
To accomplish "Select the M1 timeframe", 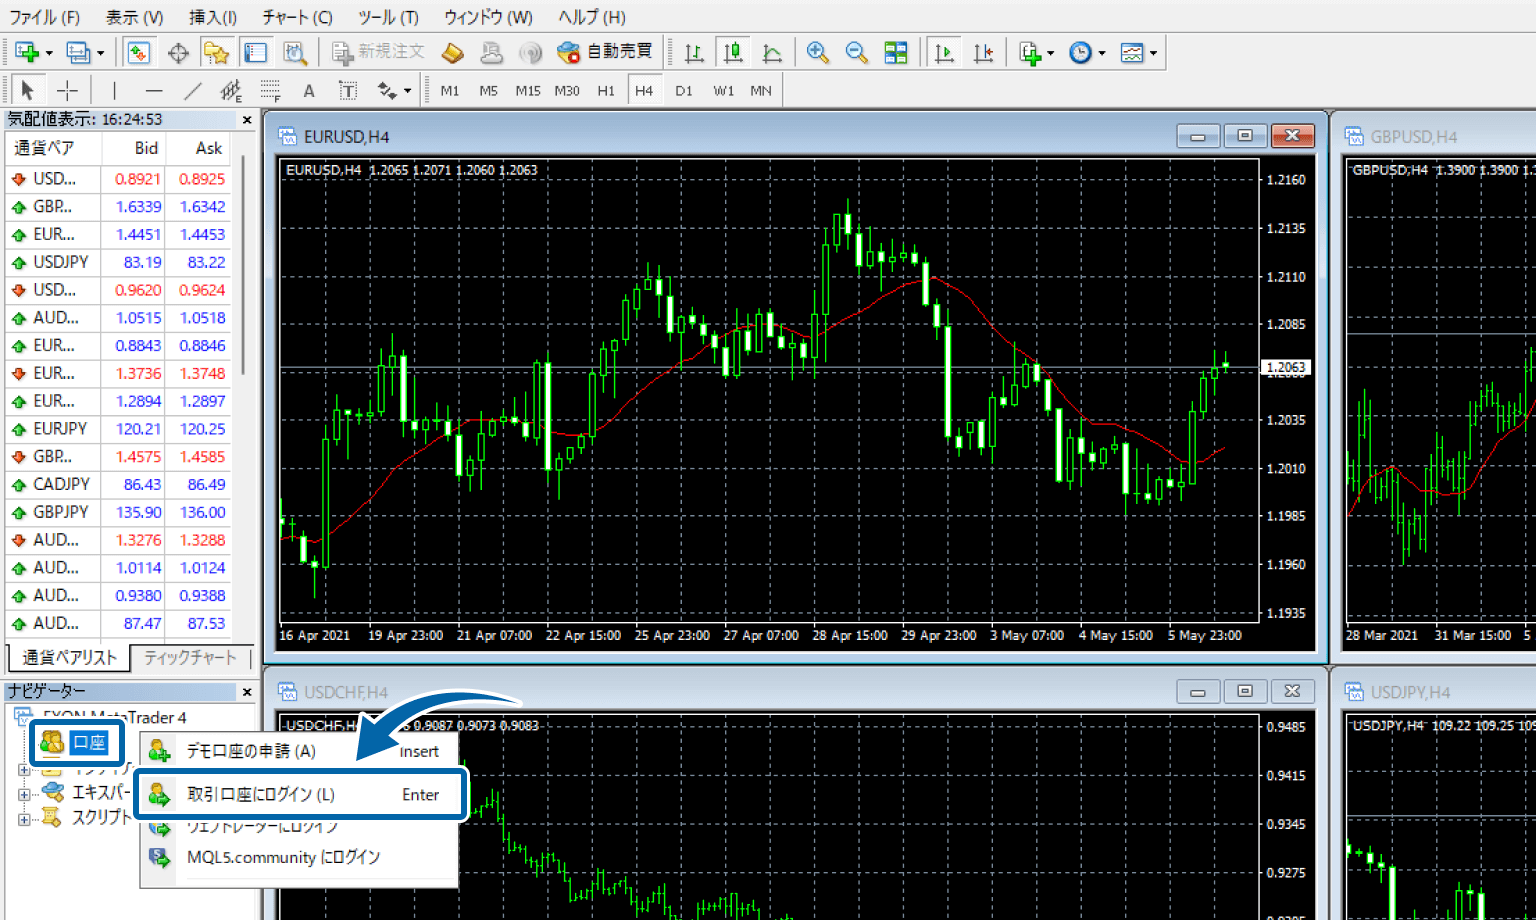I will click(450, 90).
